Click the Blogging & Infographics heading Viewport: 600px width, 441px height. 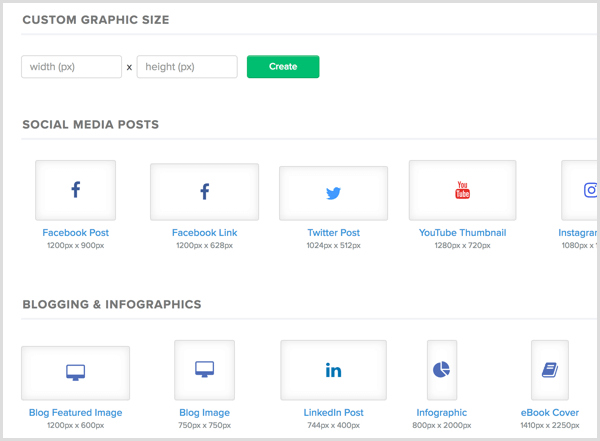click(x=112, y=304)
